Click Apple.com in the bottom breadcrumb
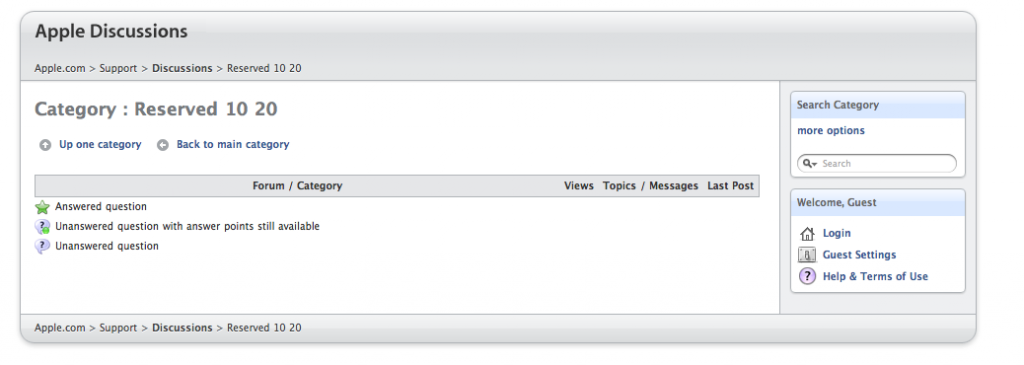The height and width of the screenshot is (365, 1024). pyautogui.click(x=60, y=328)
